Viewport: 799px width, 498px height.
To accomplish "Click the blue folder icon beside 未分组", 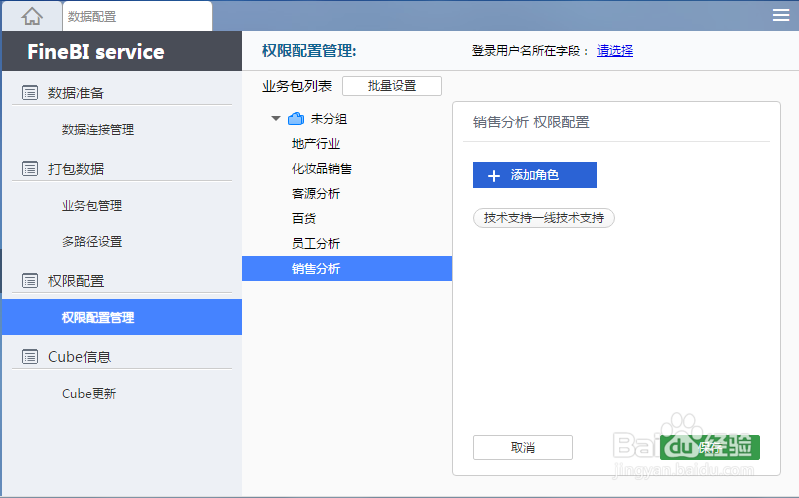I will click(296, 119).
